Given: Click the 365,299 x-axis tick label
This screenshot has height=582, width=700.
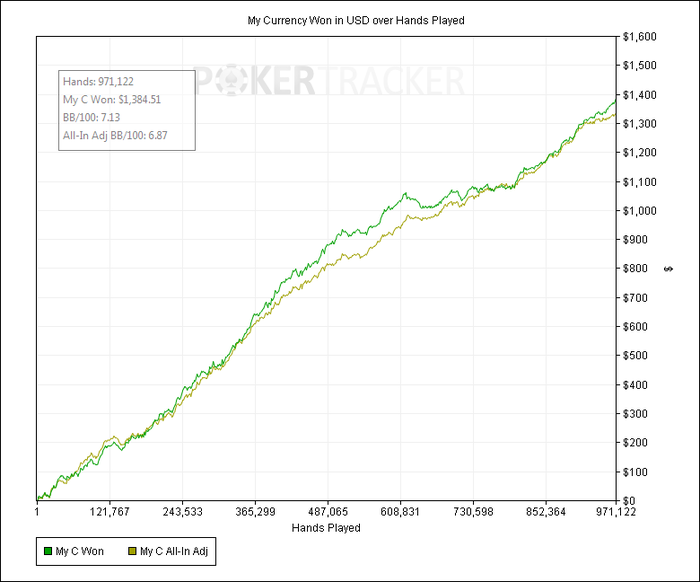Looking at the screenshot, I should 255,512.
